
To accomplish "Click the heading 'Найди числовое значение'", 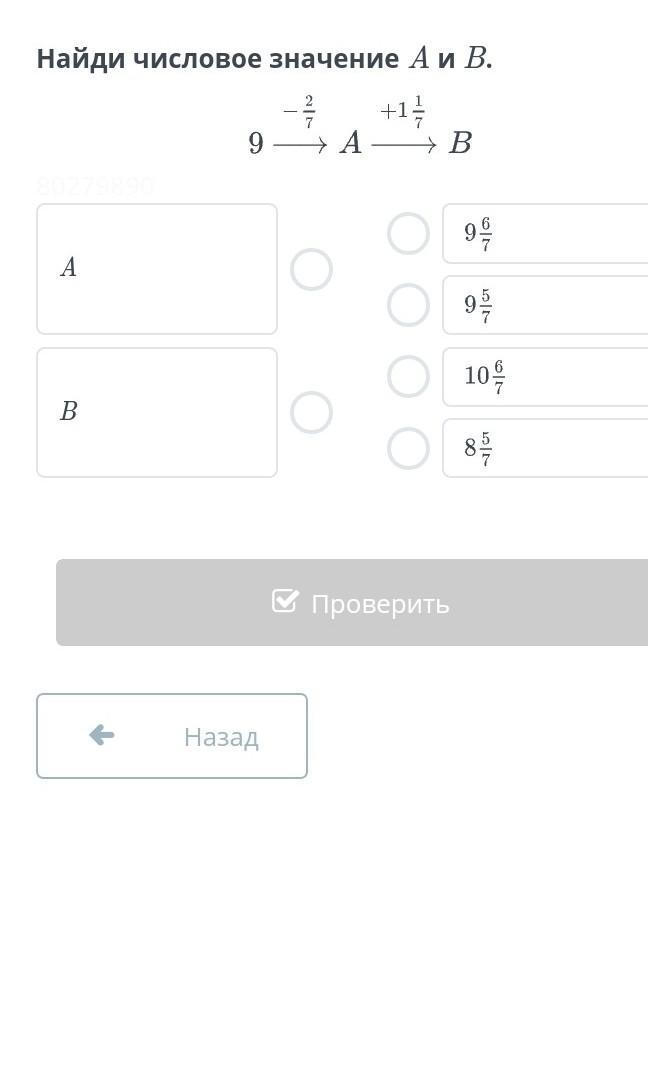I will point(217,59).
